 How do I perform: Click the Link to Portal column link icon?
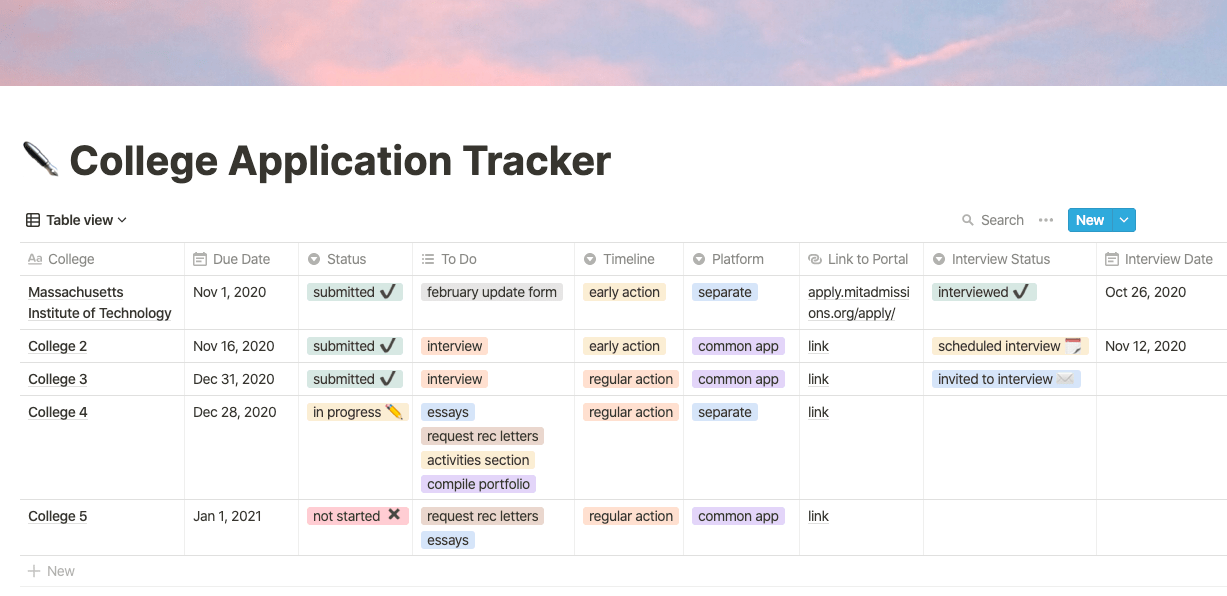pyautogui.click(x=815, y=259)
